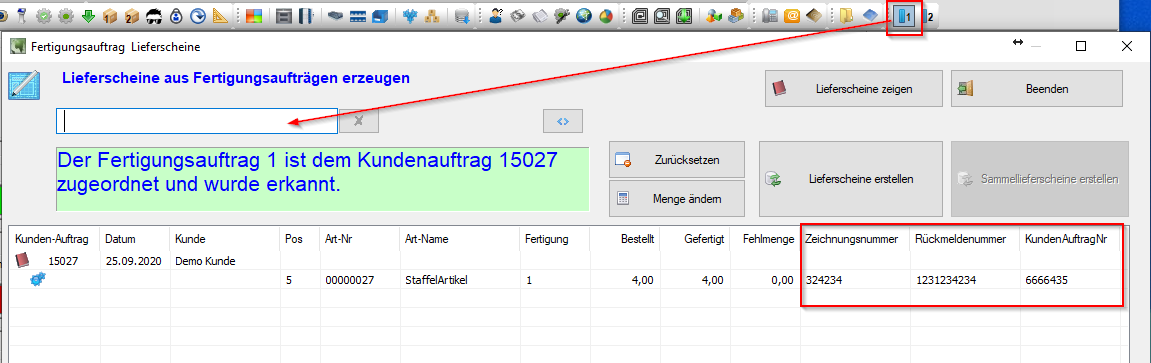1151x363 pixels.
Task: Click the money banknote toolbar icon
Action: (x=518, y=15)
